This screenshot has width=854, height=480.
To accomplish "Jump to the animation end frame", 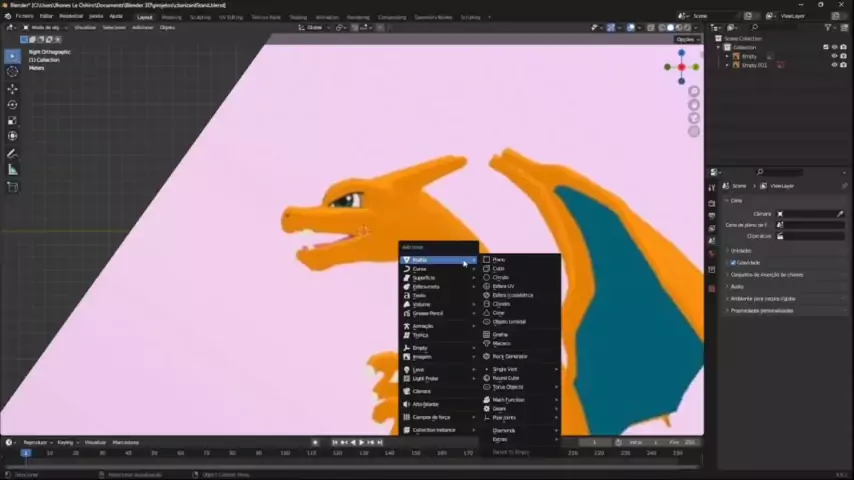I will coord(380,442).
